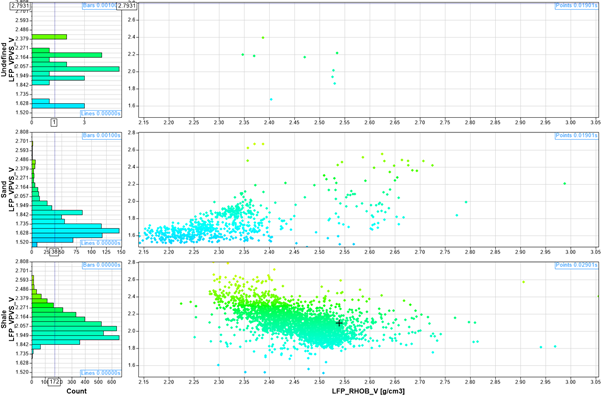Click the Count axis title
This screenshot has height=398, width=607.
[77, 391]
